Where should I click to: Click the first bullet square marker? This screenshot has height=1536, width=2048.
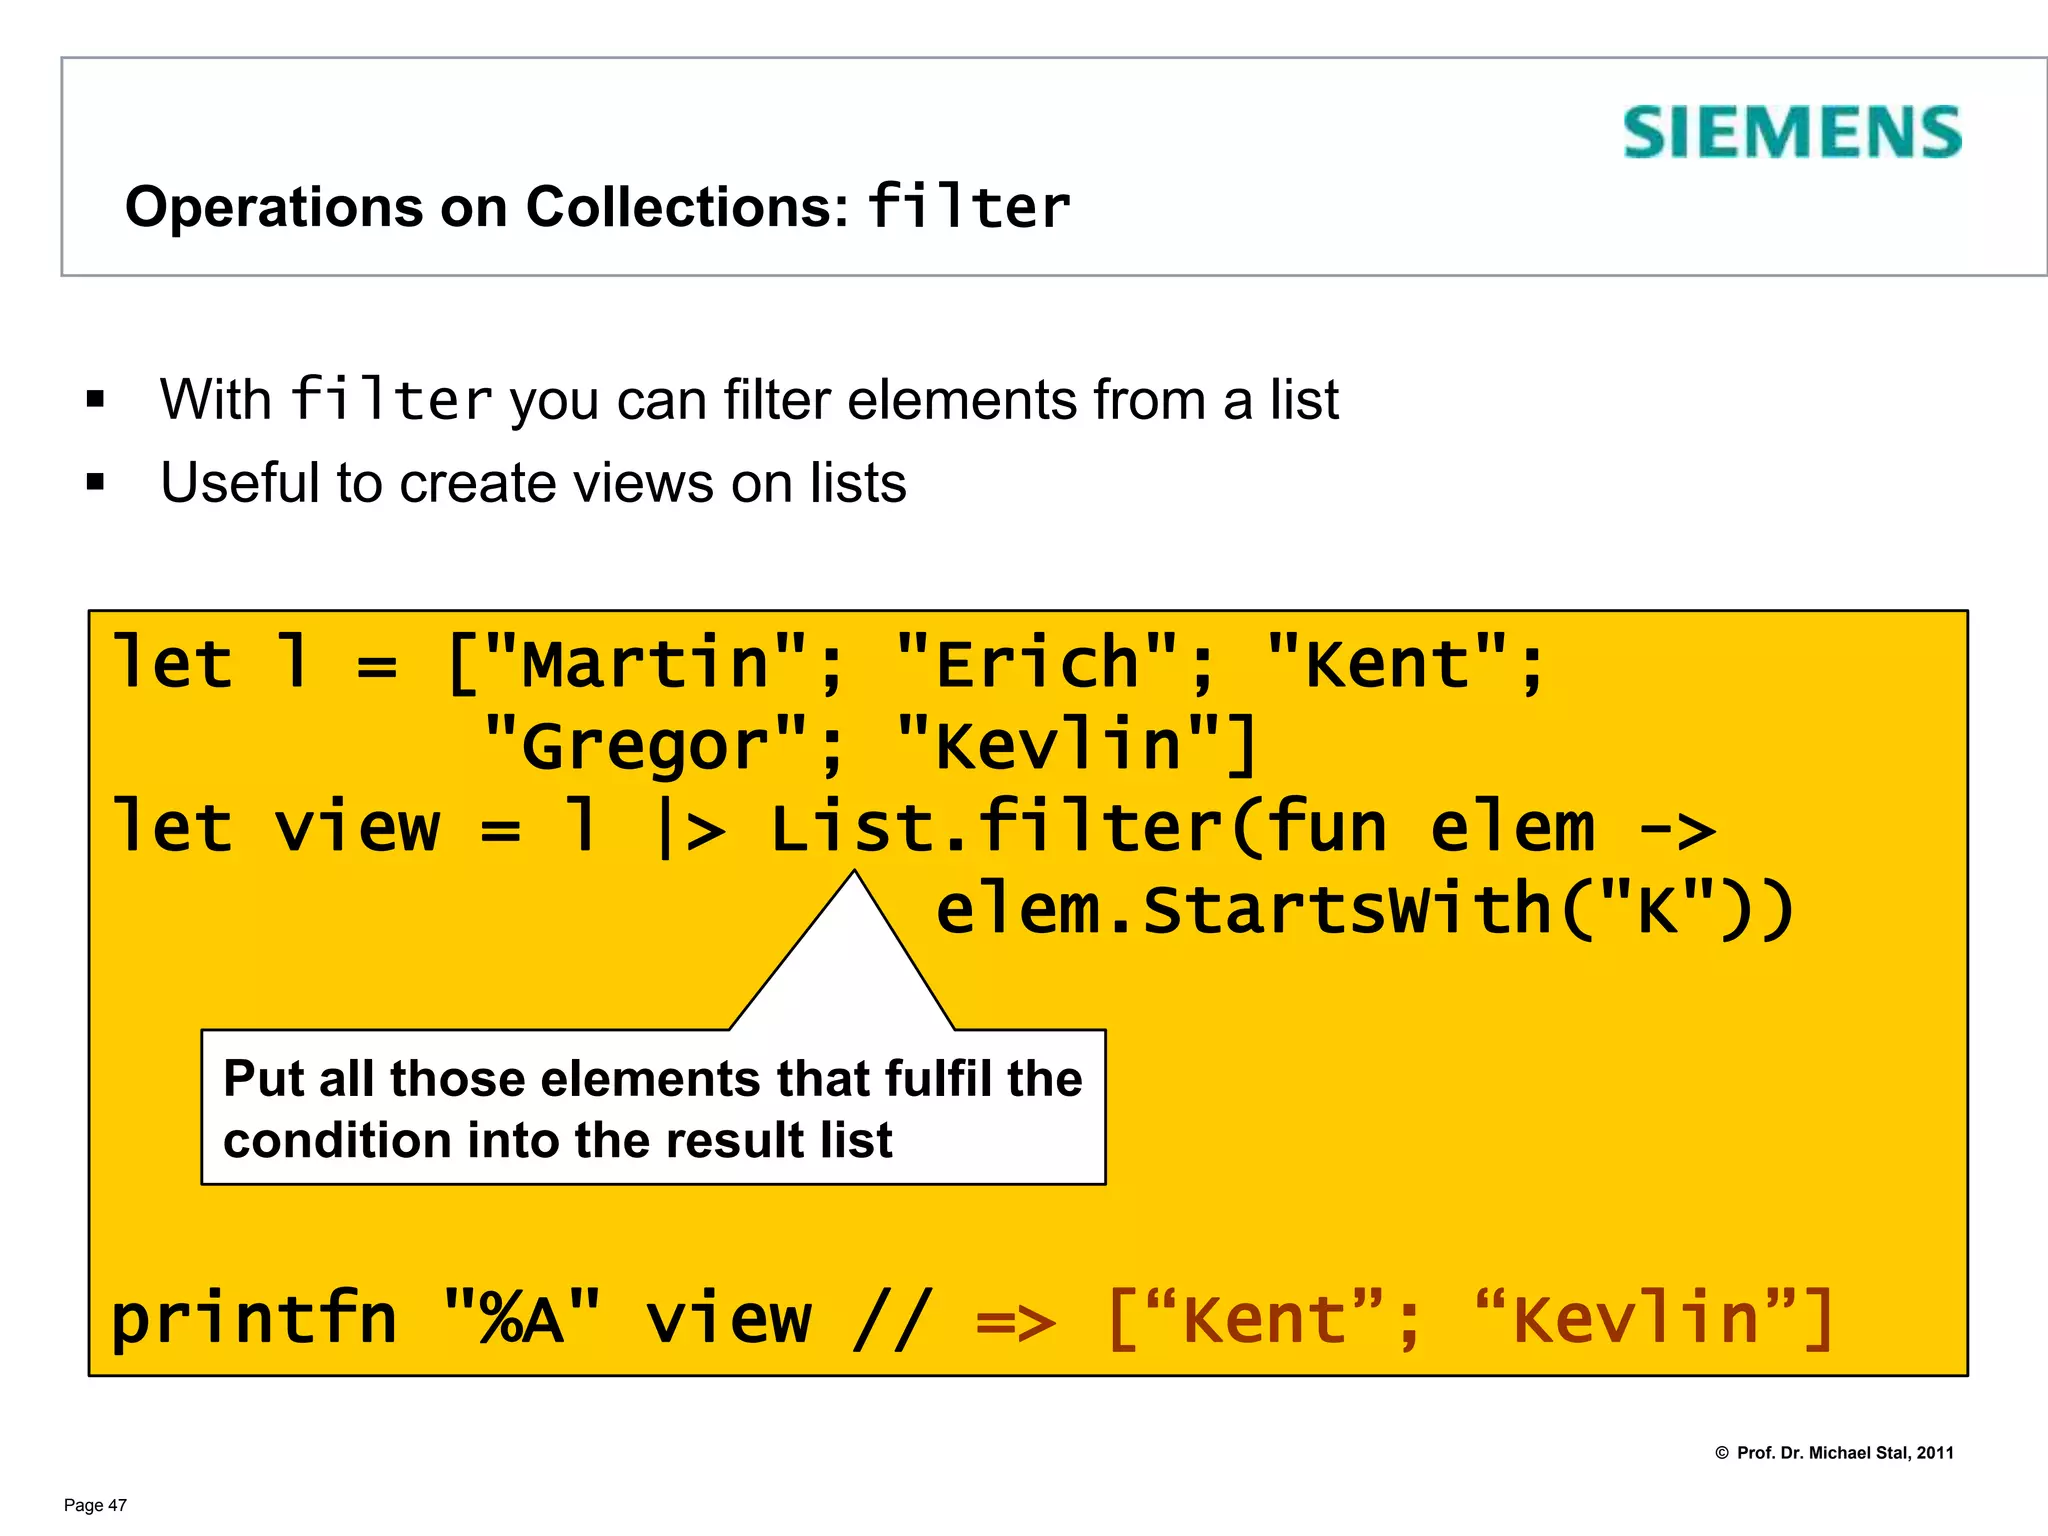coord(96,401)
